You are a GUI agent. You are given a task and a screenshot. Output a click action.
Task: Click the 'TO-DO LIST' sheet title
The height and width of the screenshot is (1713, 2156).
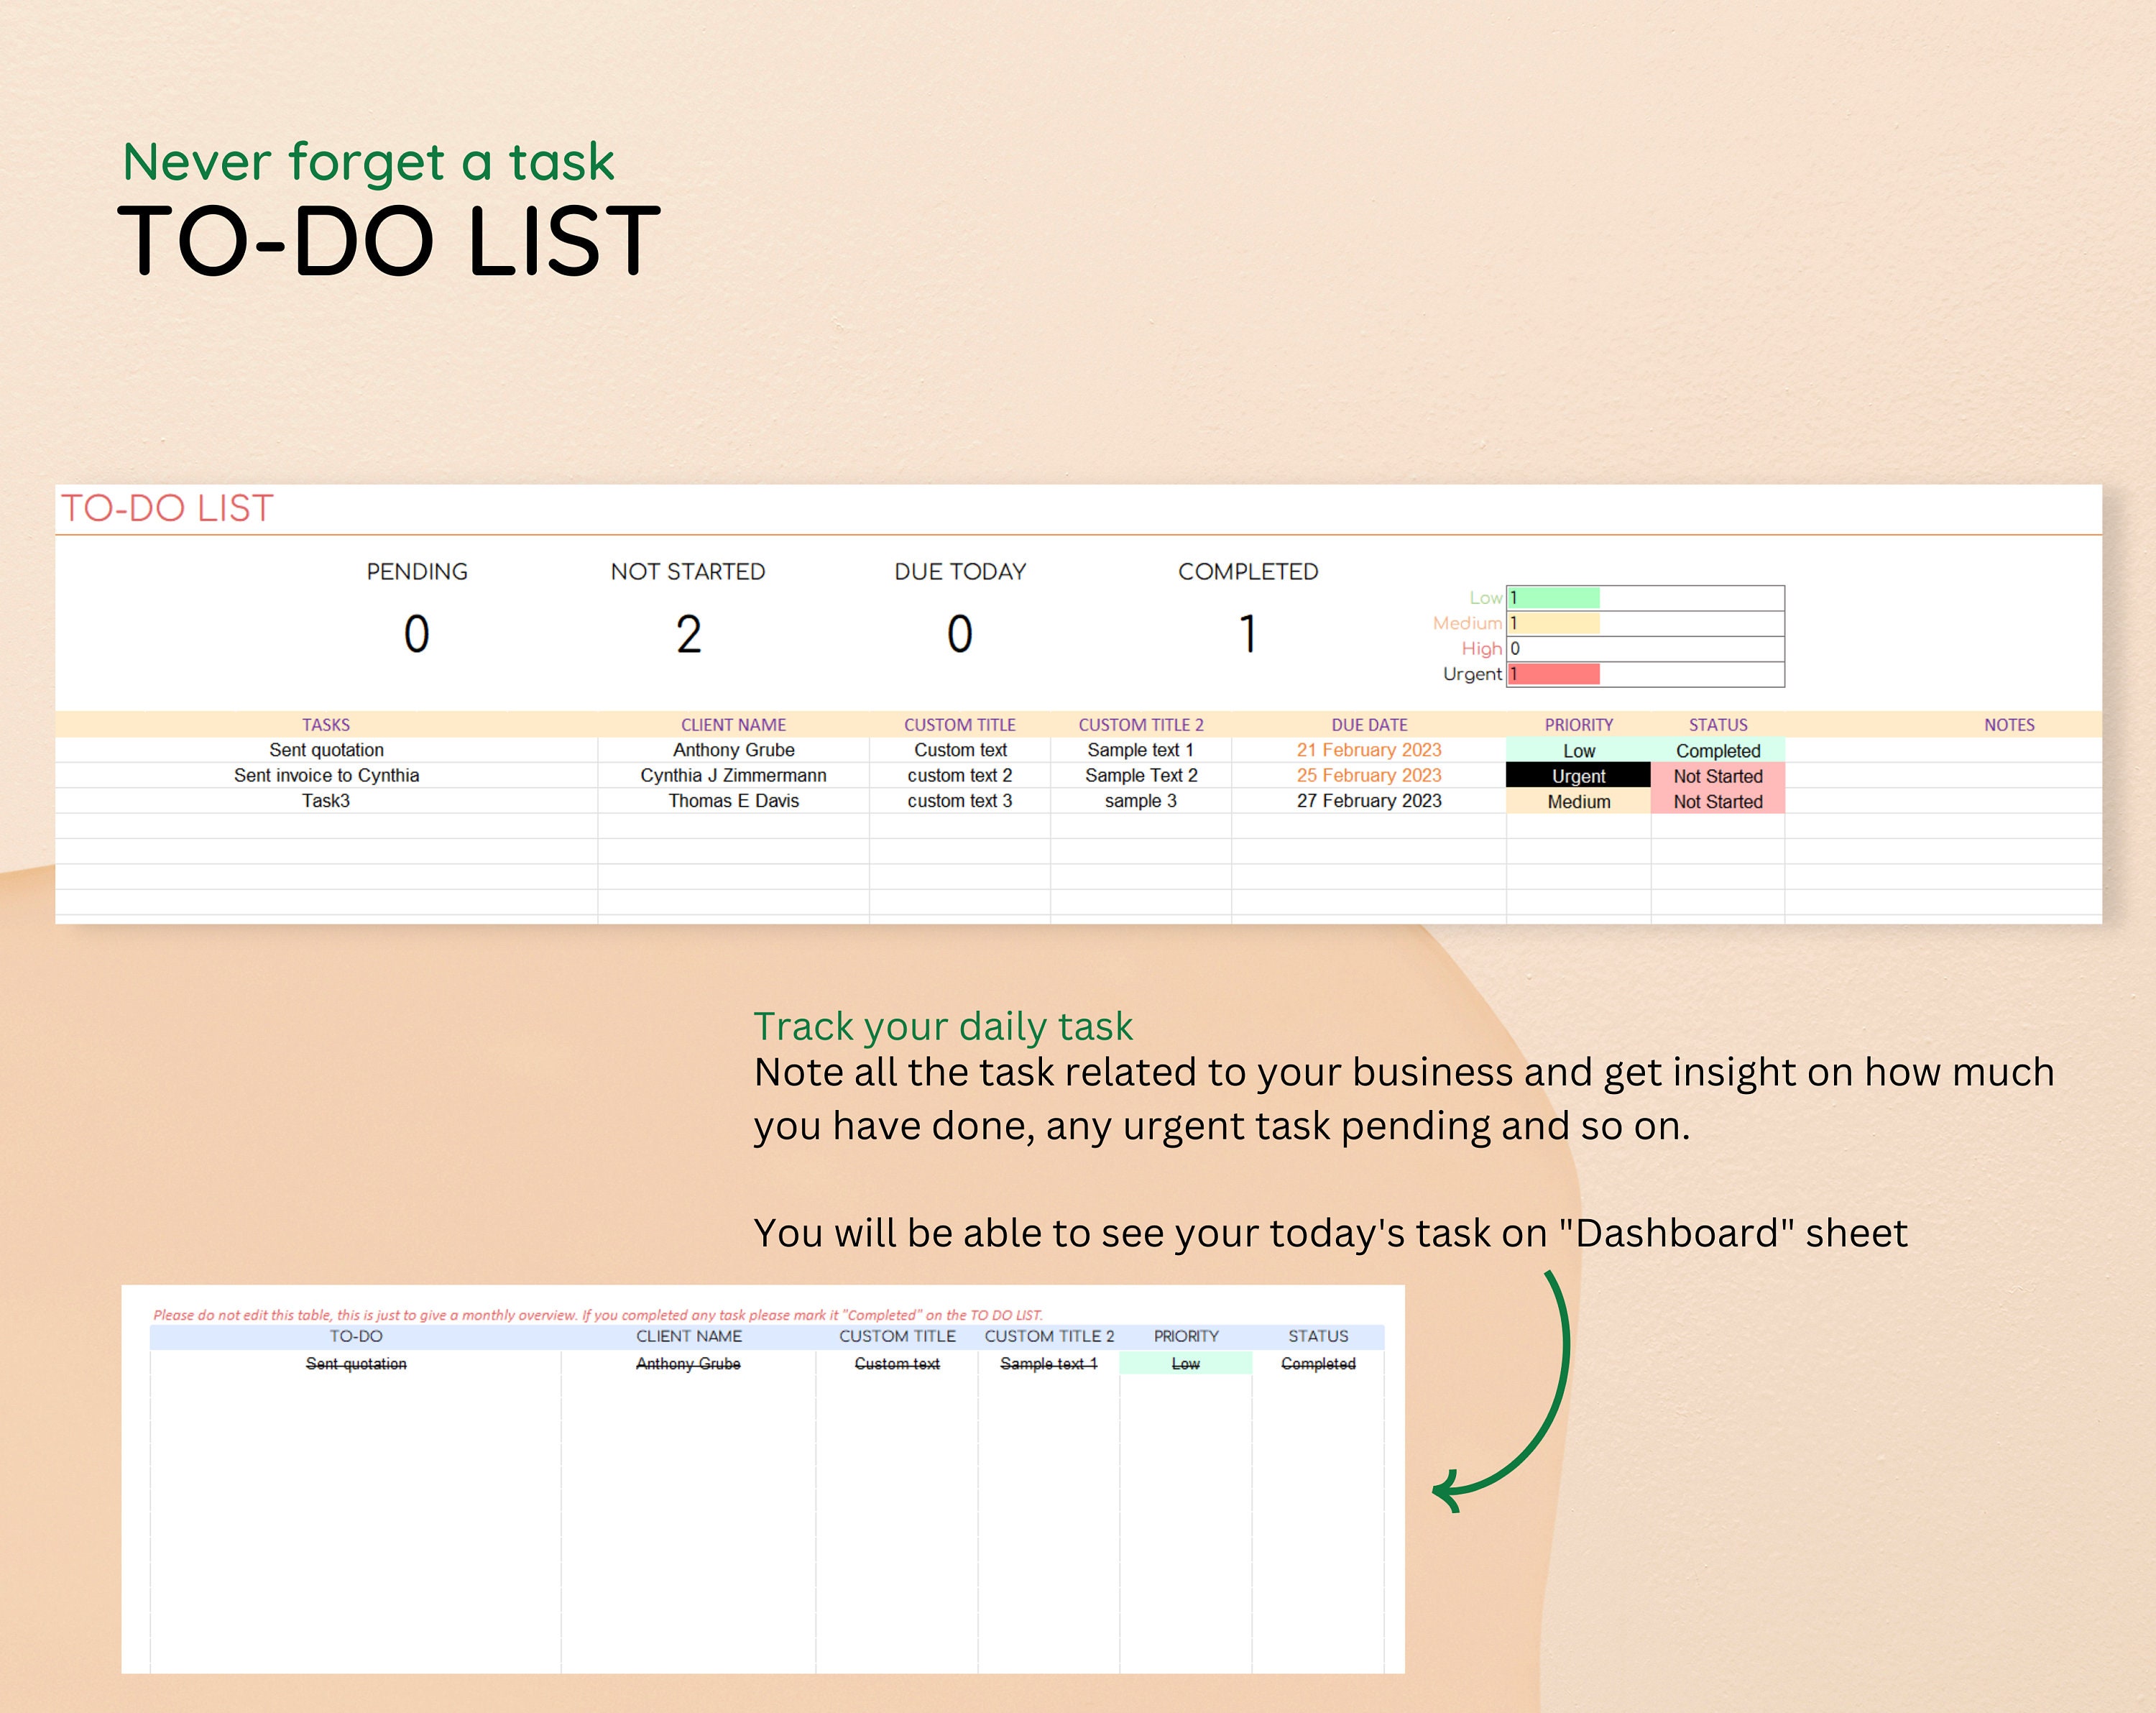167,508
